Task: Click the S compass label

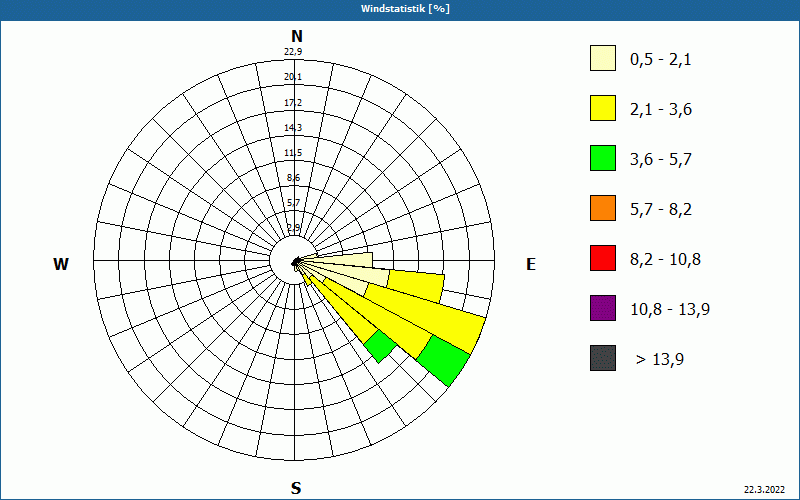Action: click(296, 489)
